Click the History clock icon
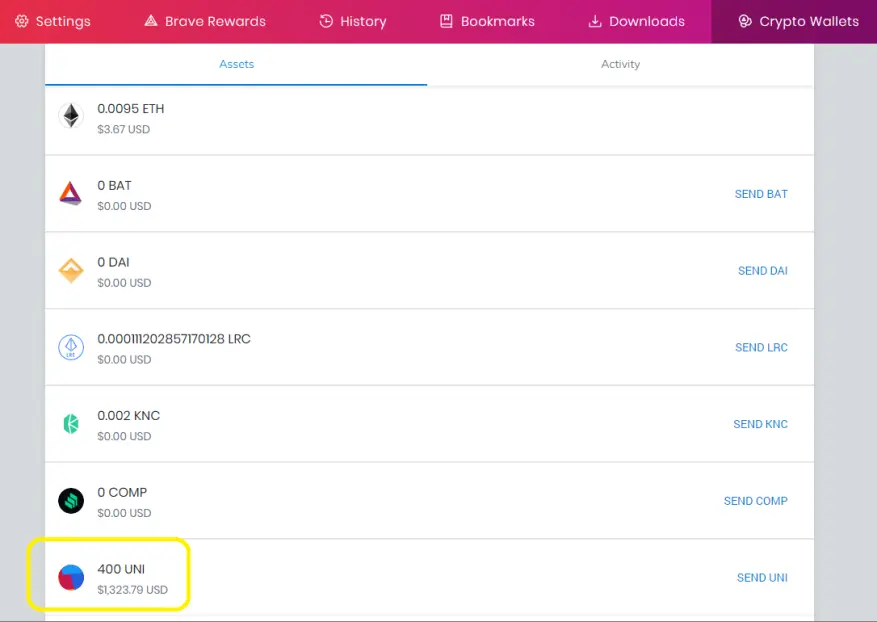This screenshot has height=622, width=877. (326, 21)
